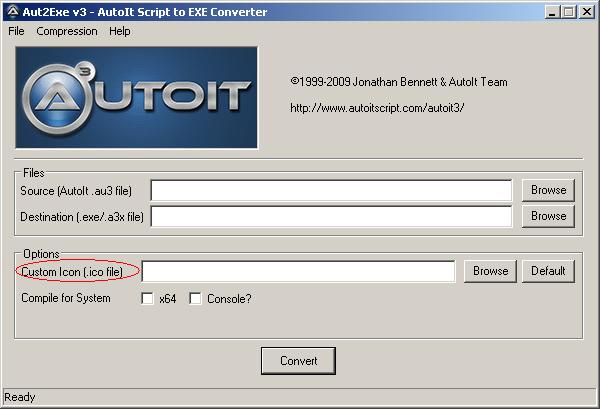600x409 pixels.
Task: Open the Help menu
Action: click(120, 31)
